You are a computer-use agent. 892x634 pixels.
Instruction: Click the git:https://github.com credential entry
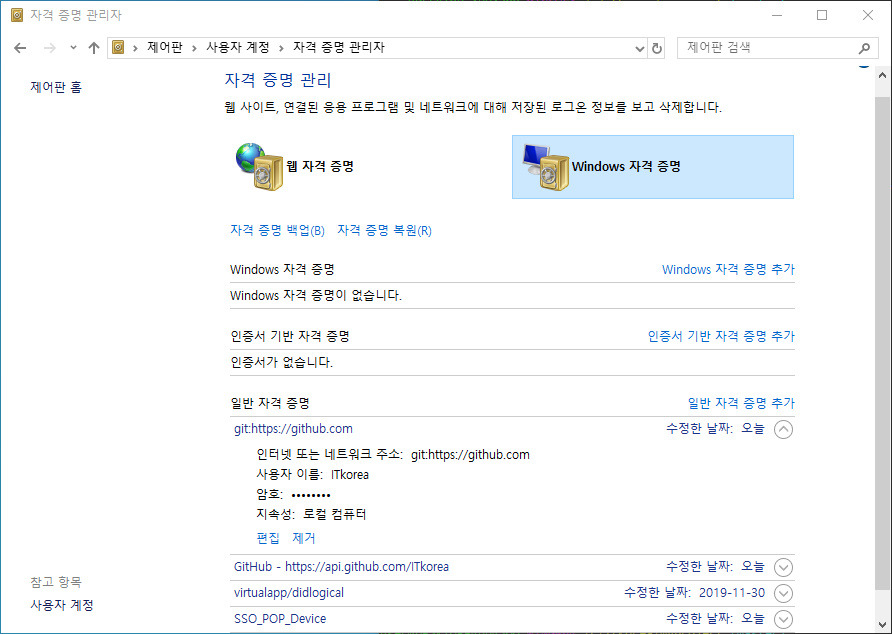293,429
